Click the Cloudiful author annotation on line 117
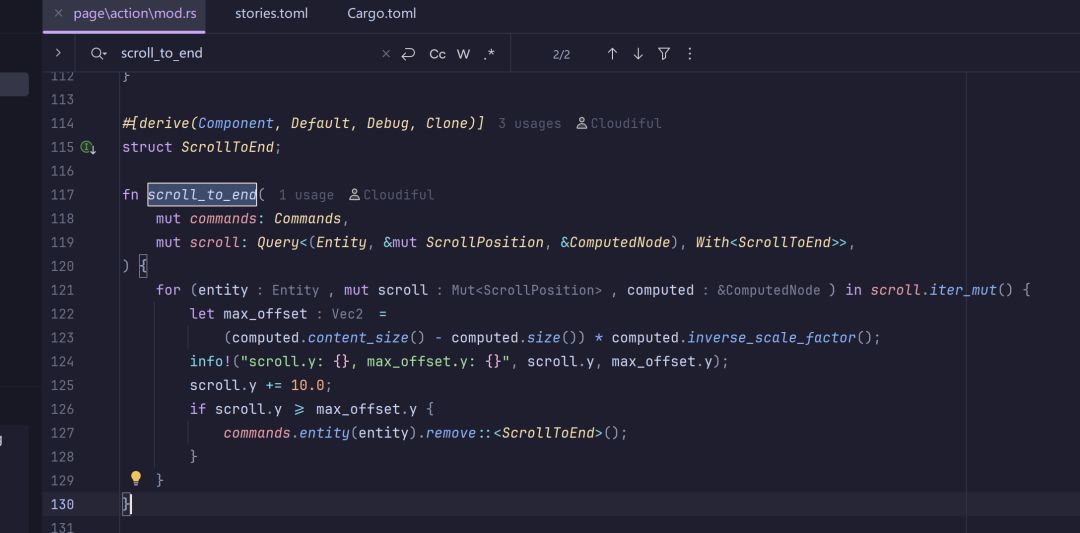The width and height of the screenshot is (1080, 533). (391, 195)
